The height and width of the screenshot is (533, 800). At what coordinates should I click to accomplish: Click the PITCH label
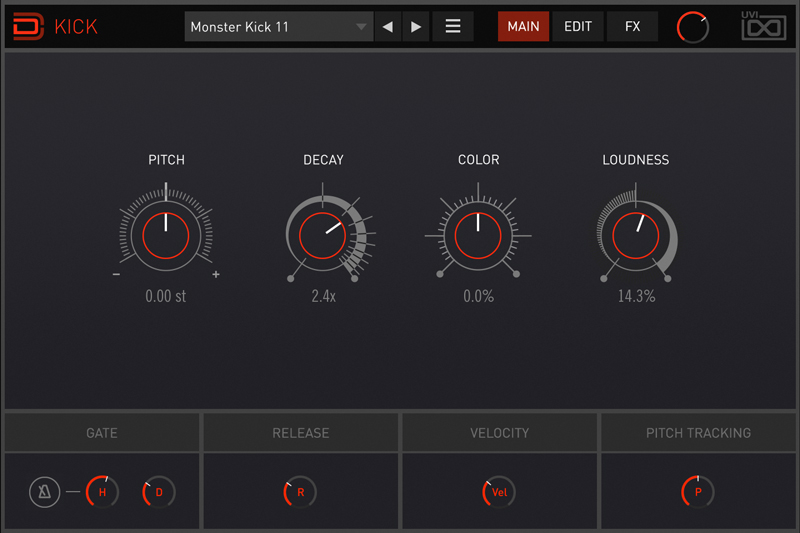166,160
